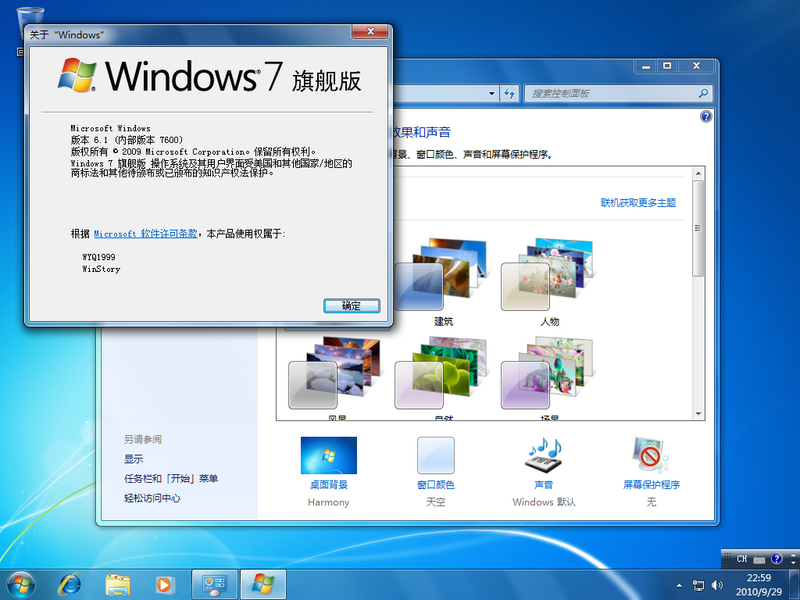Maximize the control panel window
The height and width of the screenshot is (600, 800).
[x=667, y=66]
